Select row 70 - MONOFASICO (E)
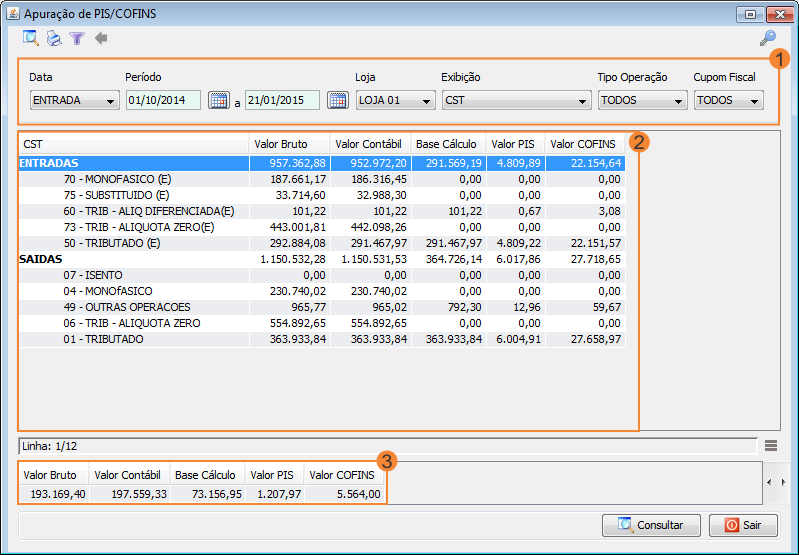The image size is (799, 555). (x=322, y=179)
